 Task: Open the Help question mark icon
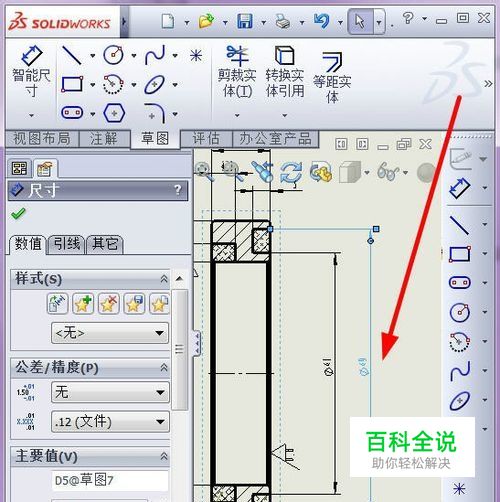[x=408, y=18]
